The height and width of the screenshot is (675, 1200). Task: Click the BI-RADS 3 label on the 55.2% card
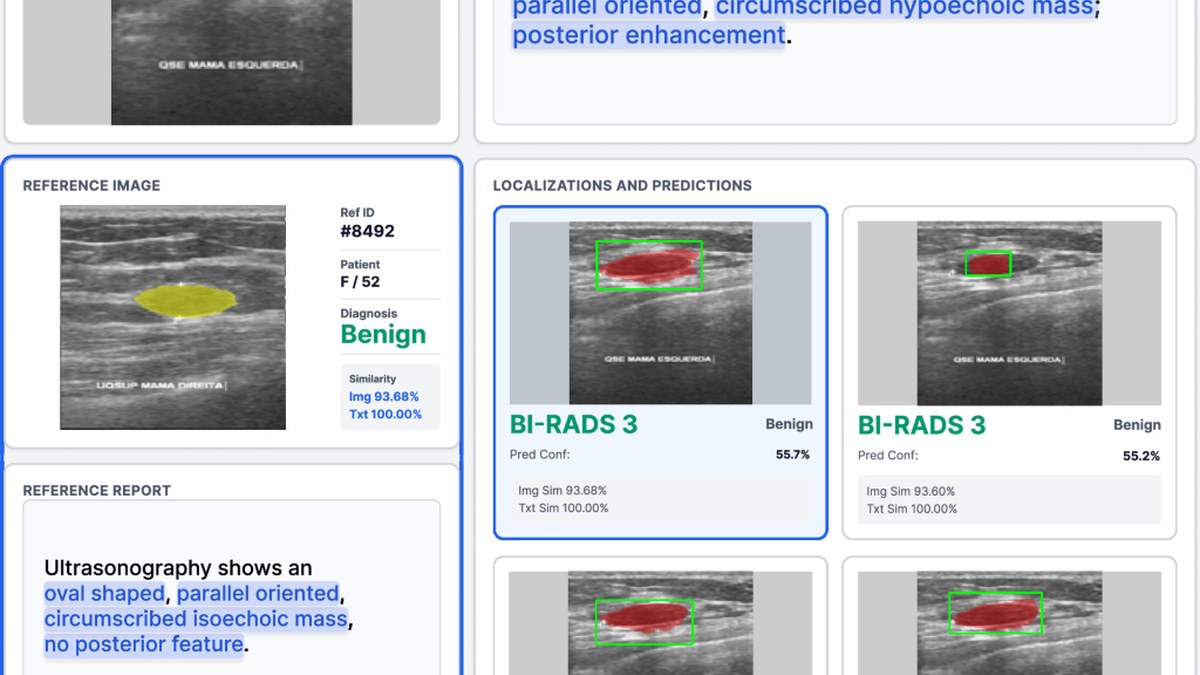pos(921,424)
